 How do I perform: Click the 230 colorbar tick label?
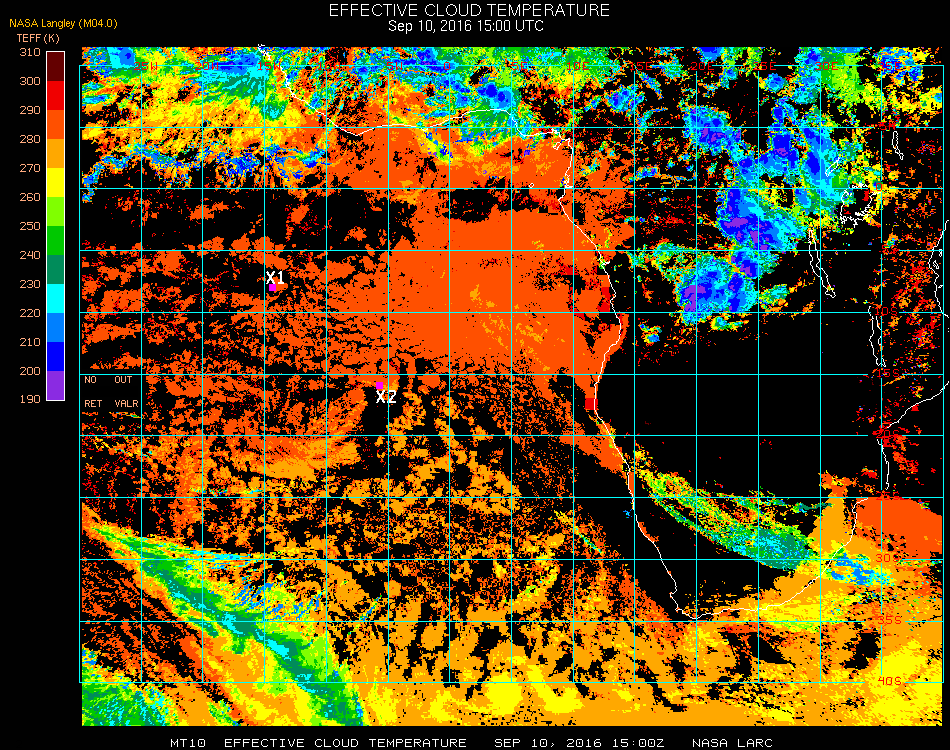[x=30, y=284]
